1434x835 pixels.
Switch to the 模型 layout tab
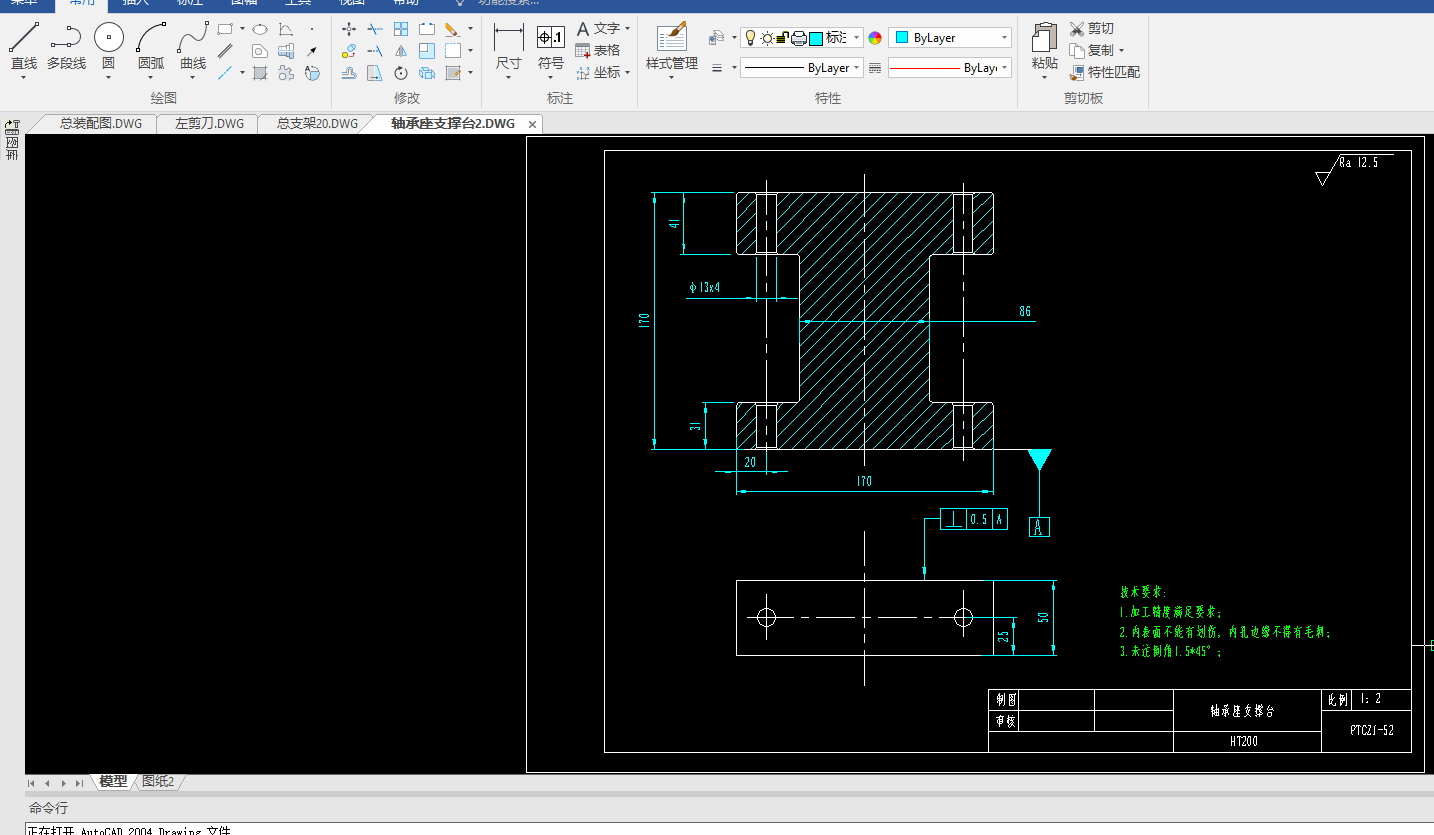pyautogui.click(x=113, y=782)
